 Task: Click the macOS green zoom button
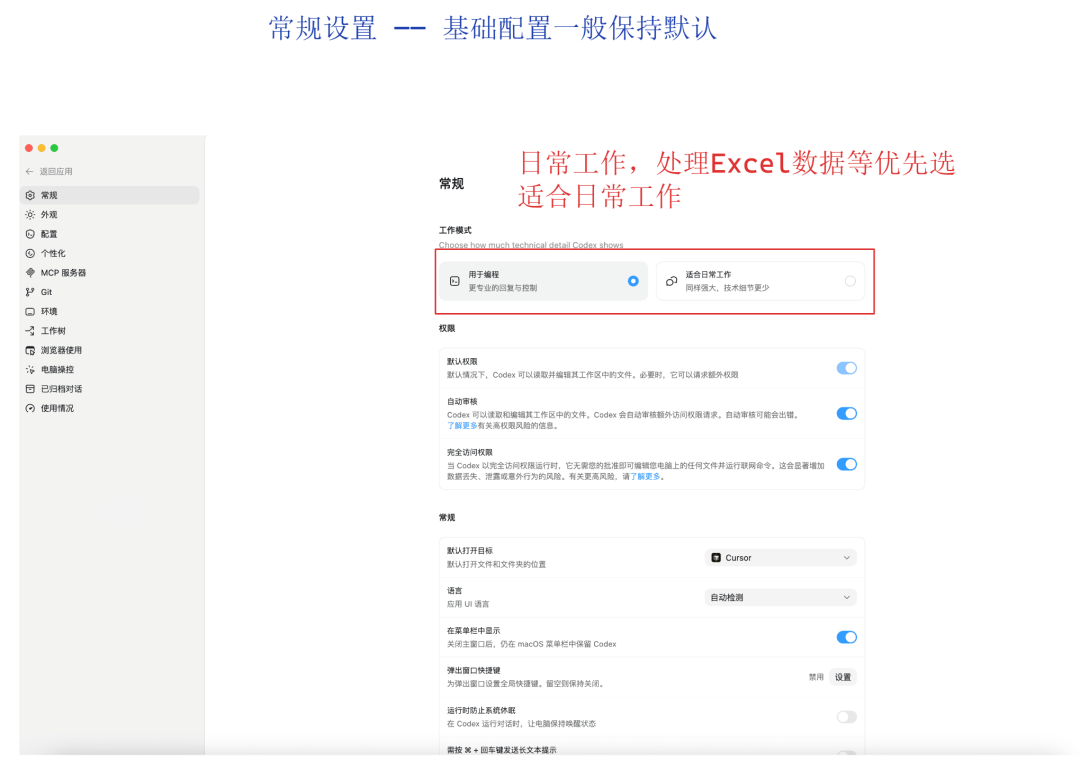(x=54, y=148)
